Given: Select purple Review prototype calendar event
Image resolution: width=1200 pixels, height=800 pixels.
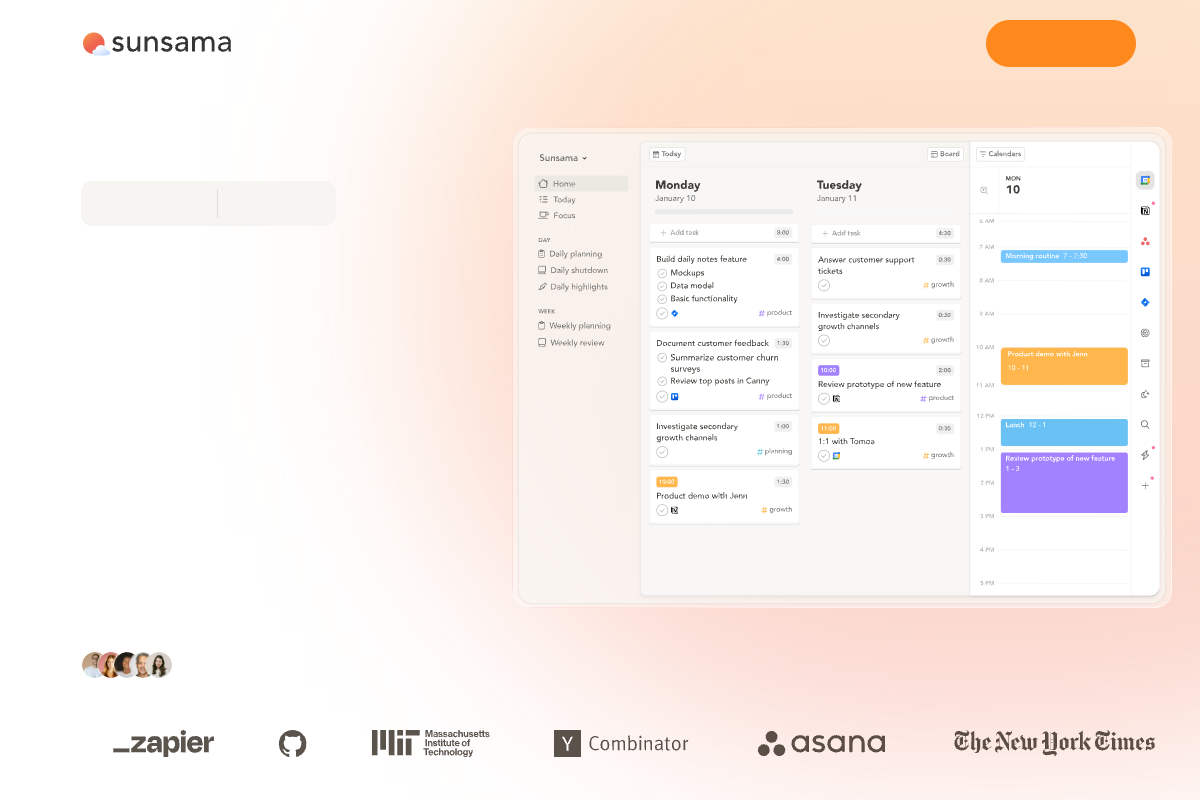Looking at the screenshot, I should [1064, 483].
